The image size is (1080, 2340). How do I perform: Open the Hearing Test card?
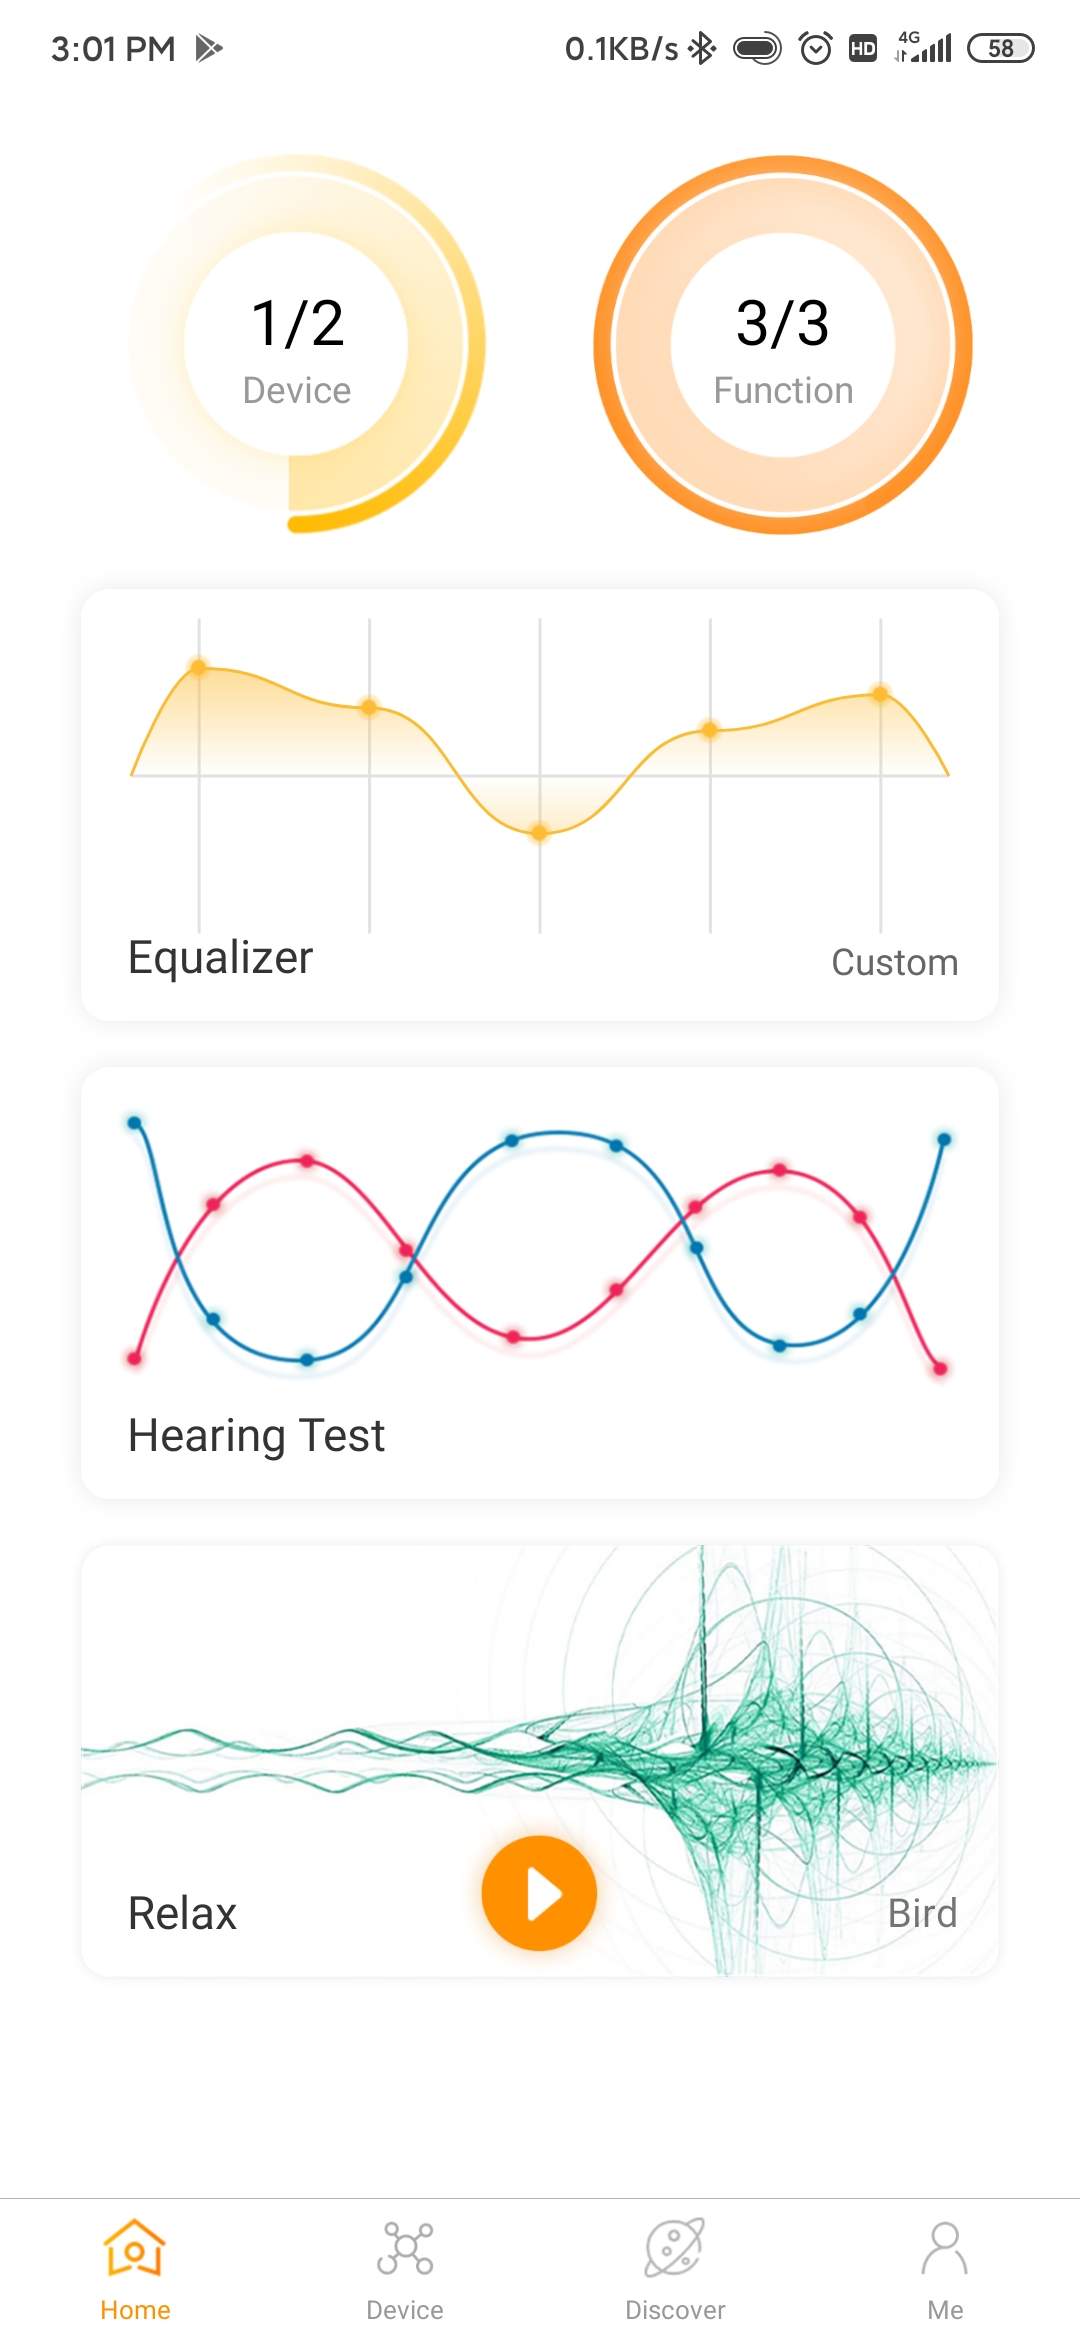tap(540, 1283)
